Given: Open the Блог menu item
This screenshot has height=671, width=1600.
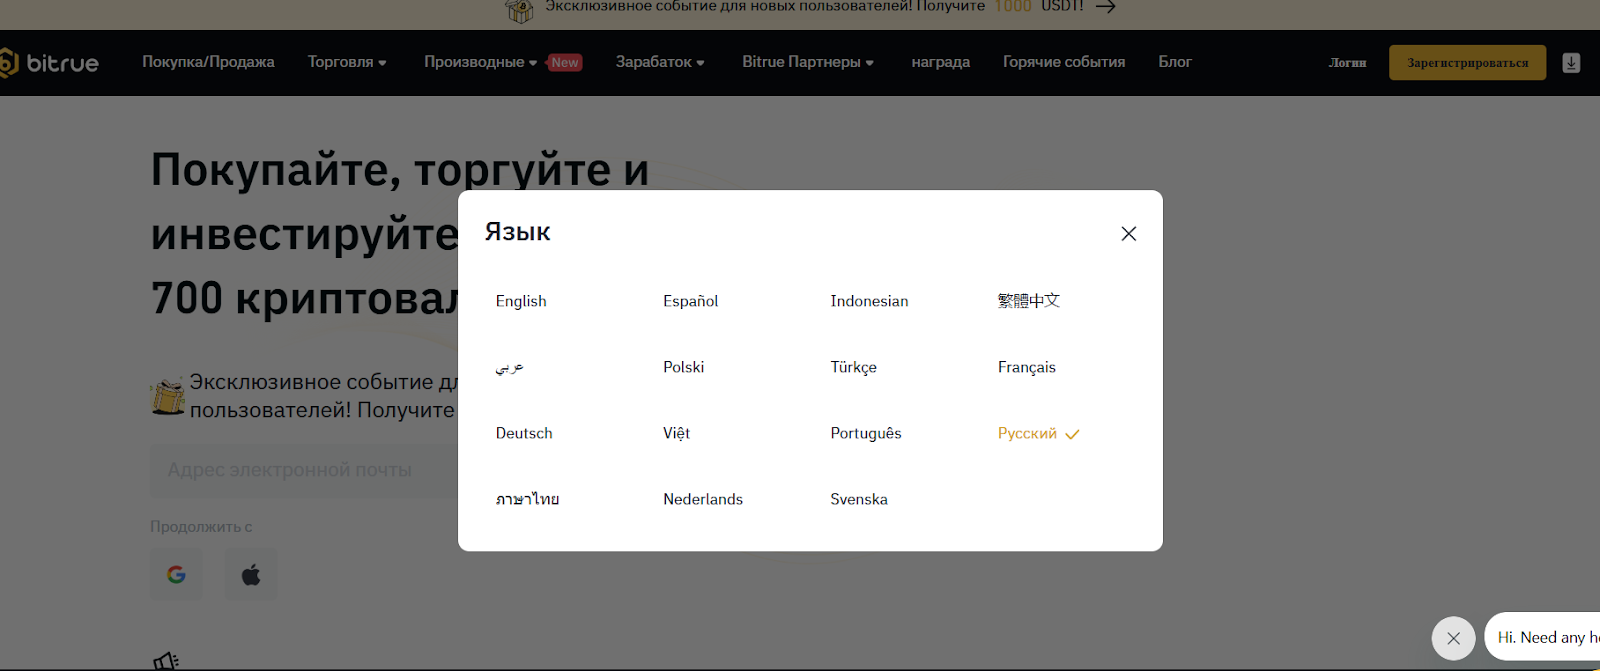Looking at the screenshot, I should coord(1175,62).
